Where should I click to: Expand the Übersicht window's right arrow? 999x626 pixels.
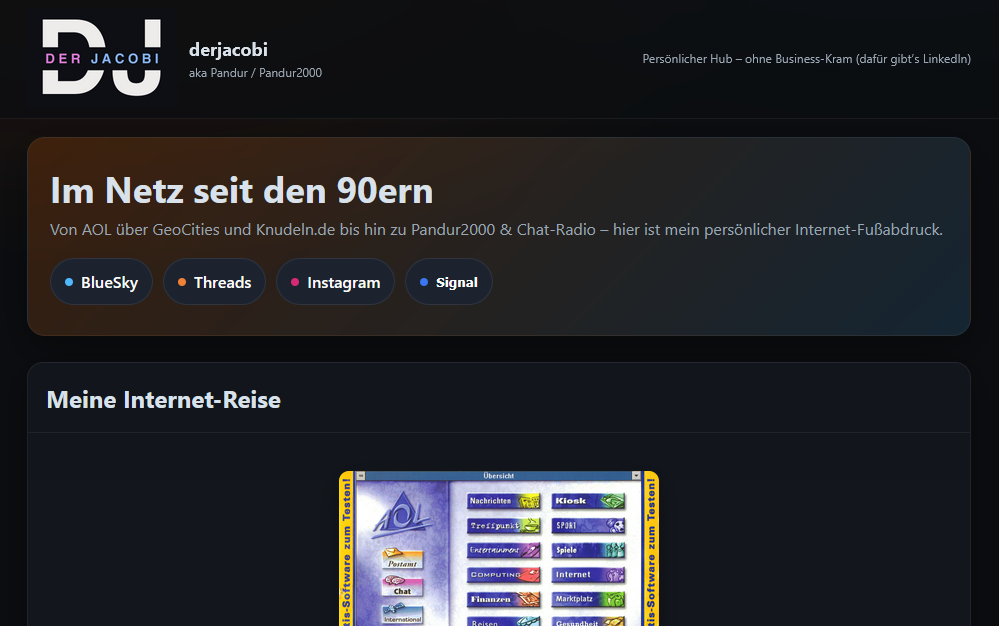(x=636, y=476)
